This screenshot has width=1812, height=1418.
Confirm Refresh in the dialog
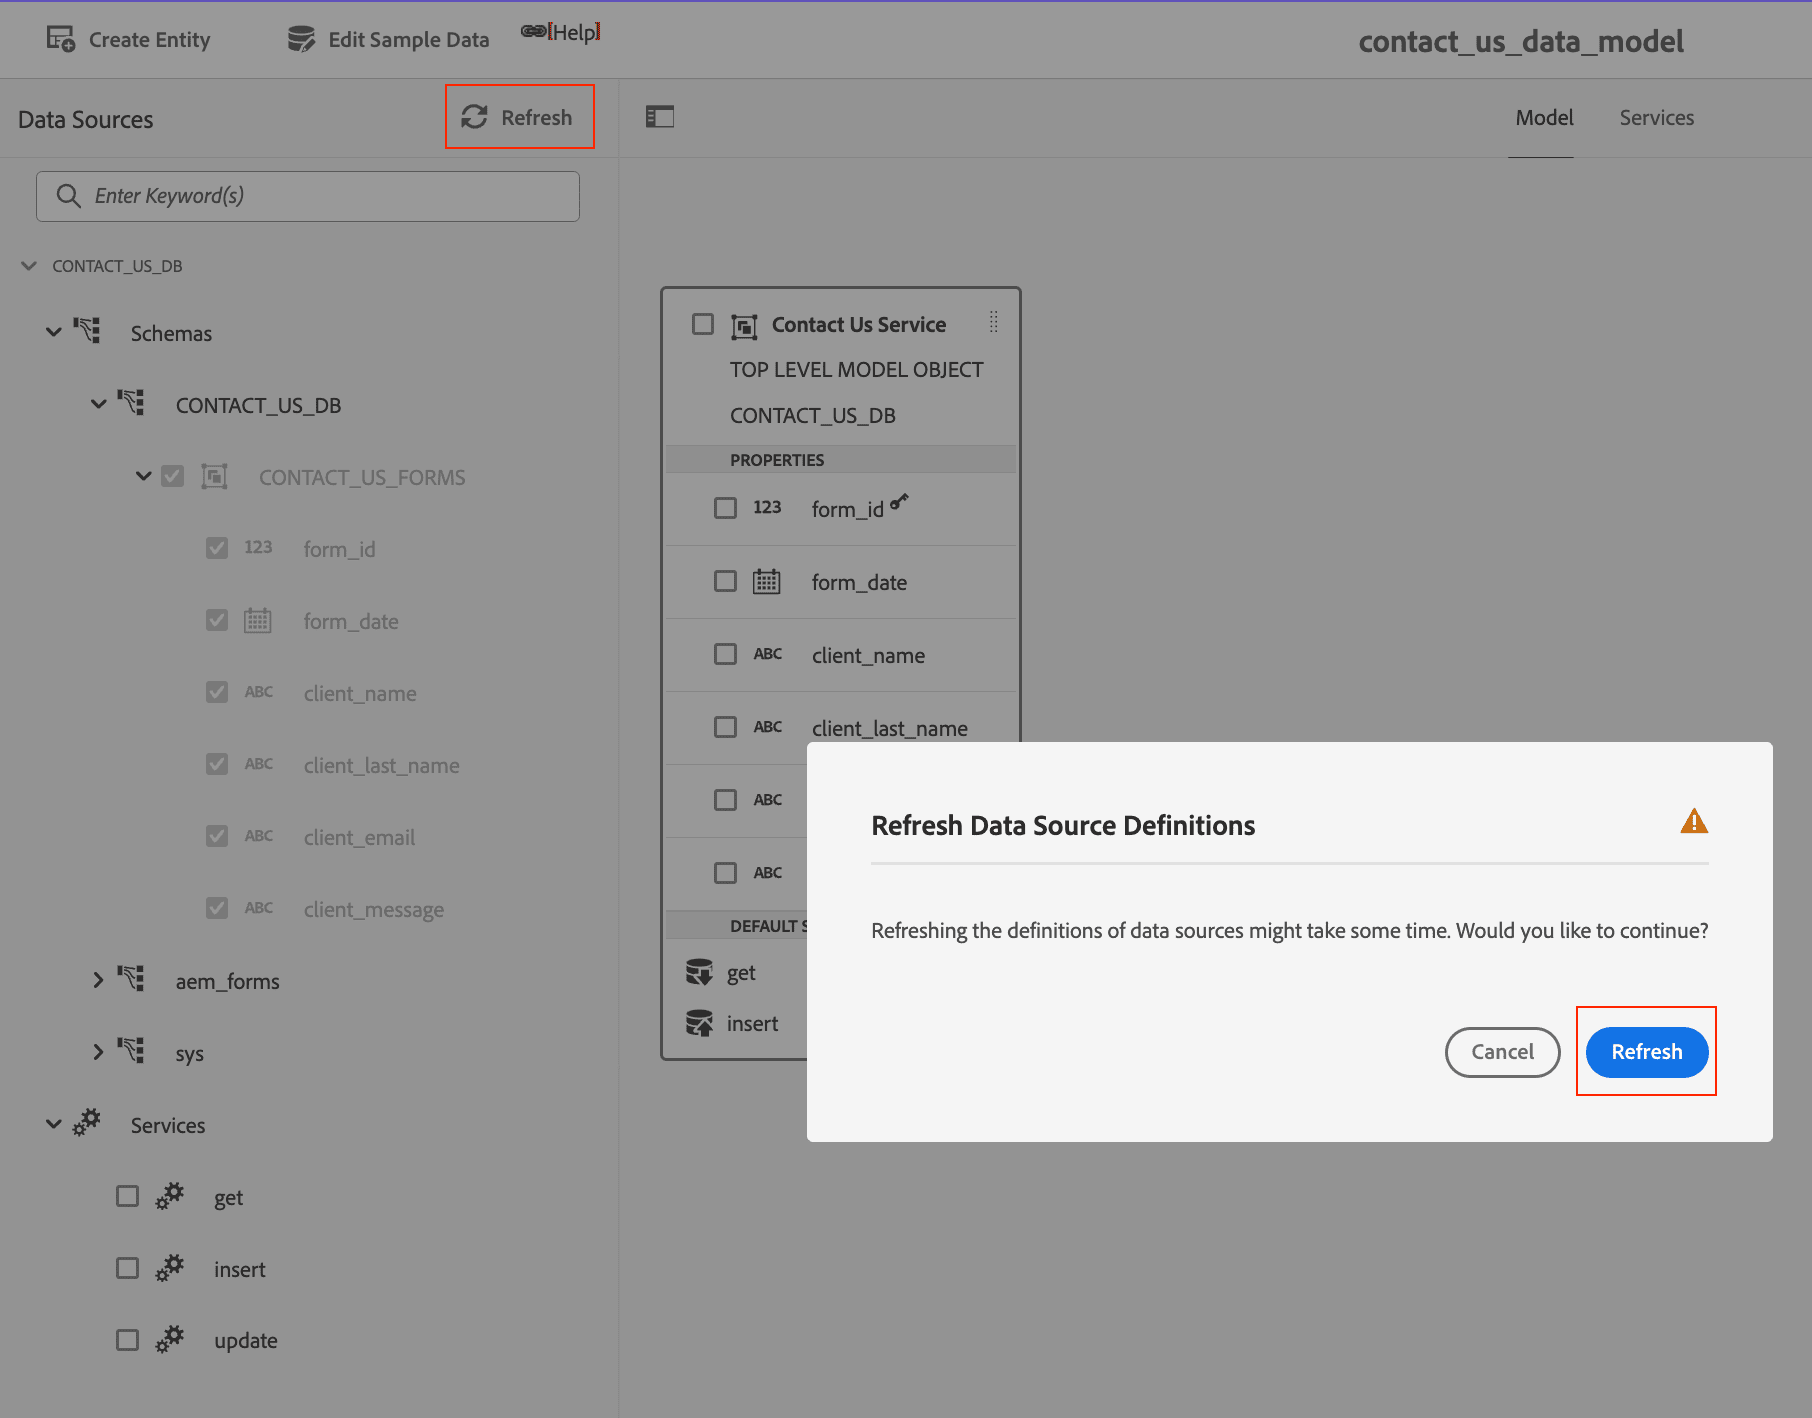[x=1646, y=1052]
